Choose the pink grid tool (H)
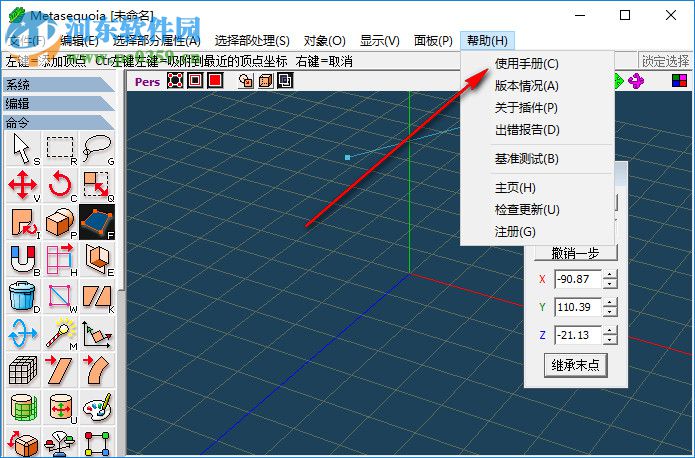Screen dimensions: 695x458 coord(60,259)
